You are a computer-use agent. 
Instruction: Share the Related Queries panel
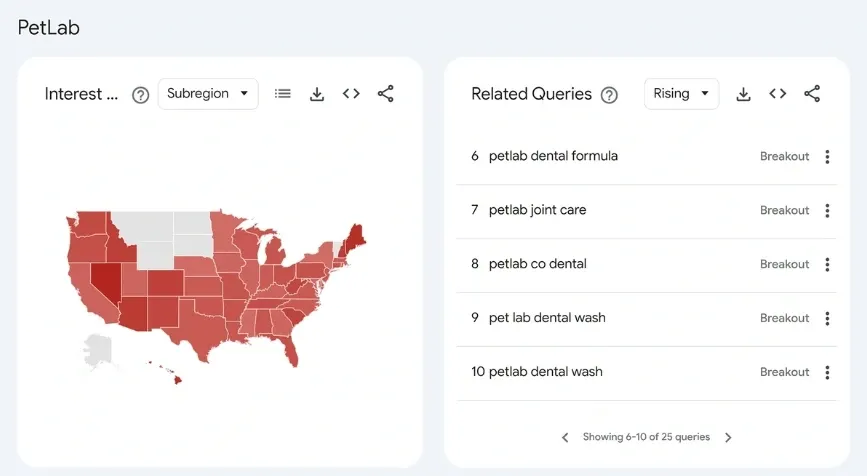click(x=812, y=94)
